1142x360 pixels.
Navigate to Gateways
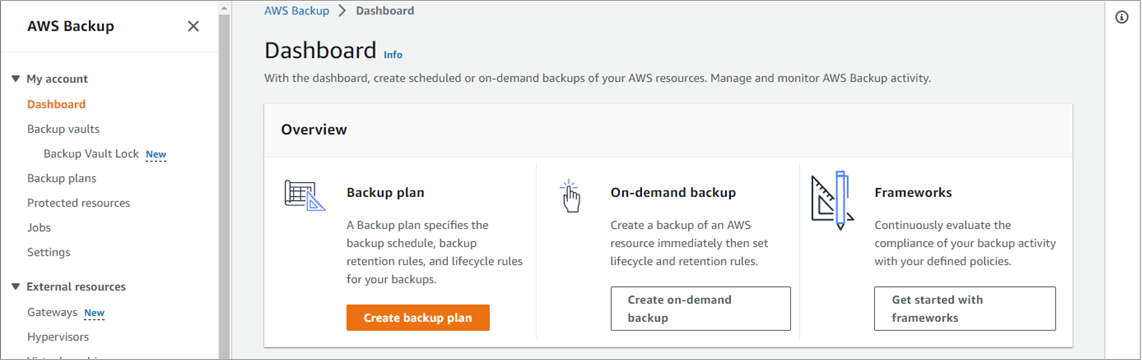coord(52,312)
